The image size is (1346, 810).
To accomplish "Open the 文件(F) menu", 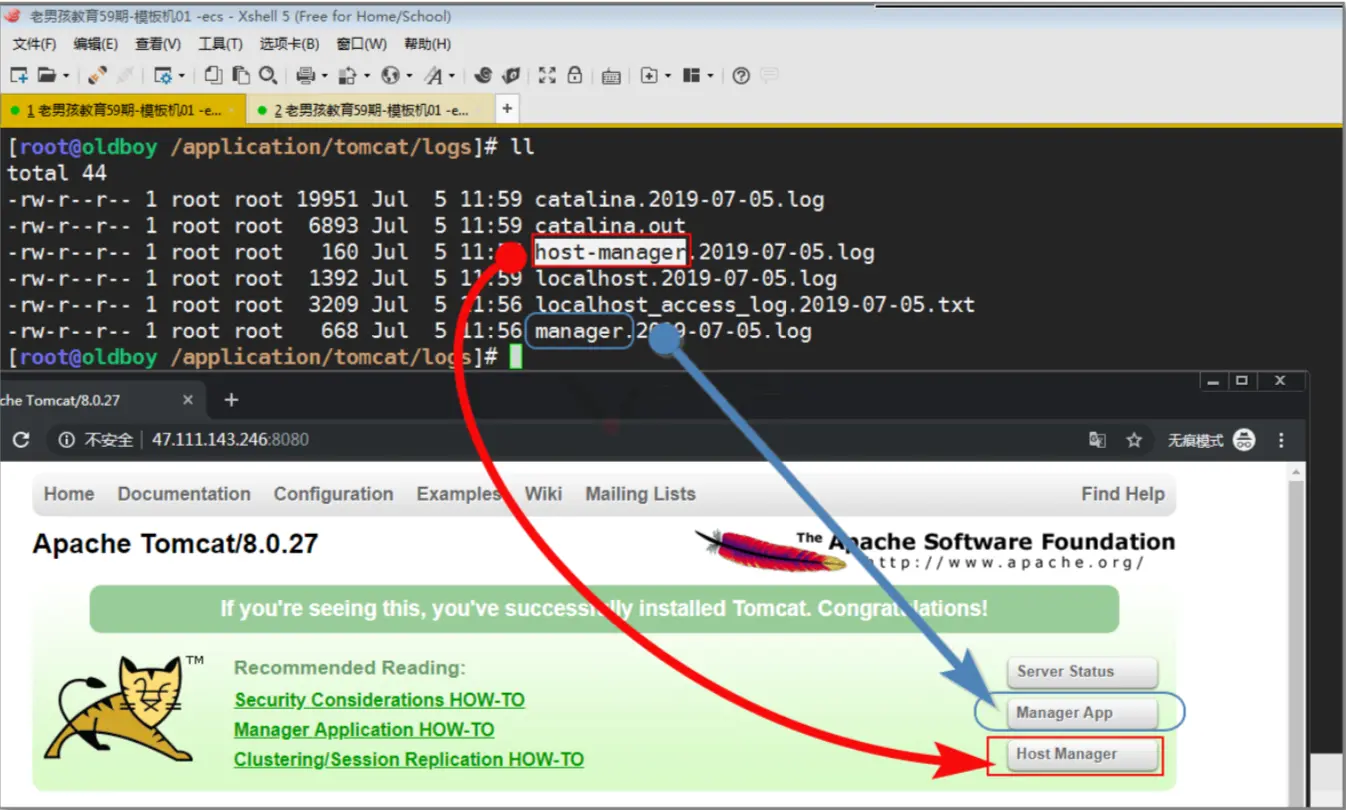I will pos(34,44).
